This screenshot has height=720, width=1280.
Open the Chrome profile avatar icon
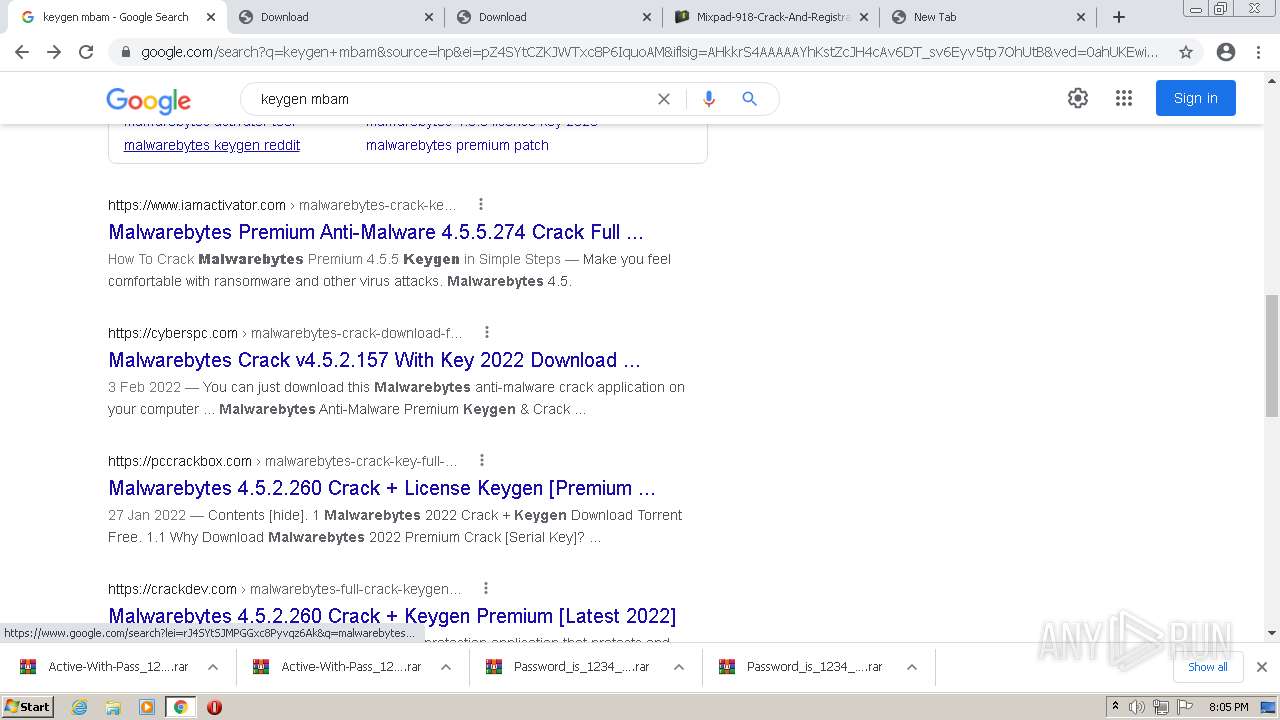(x=1226, y=52)
